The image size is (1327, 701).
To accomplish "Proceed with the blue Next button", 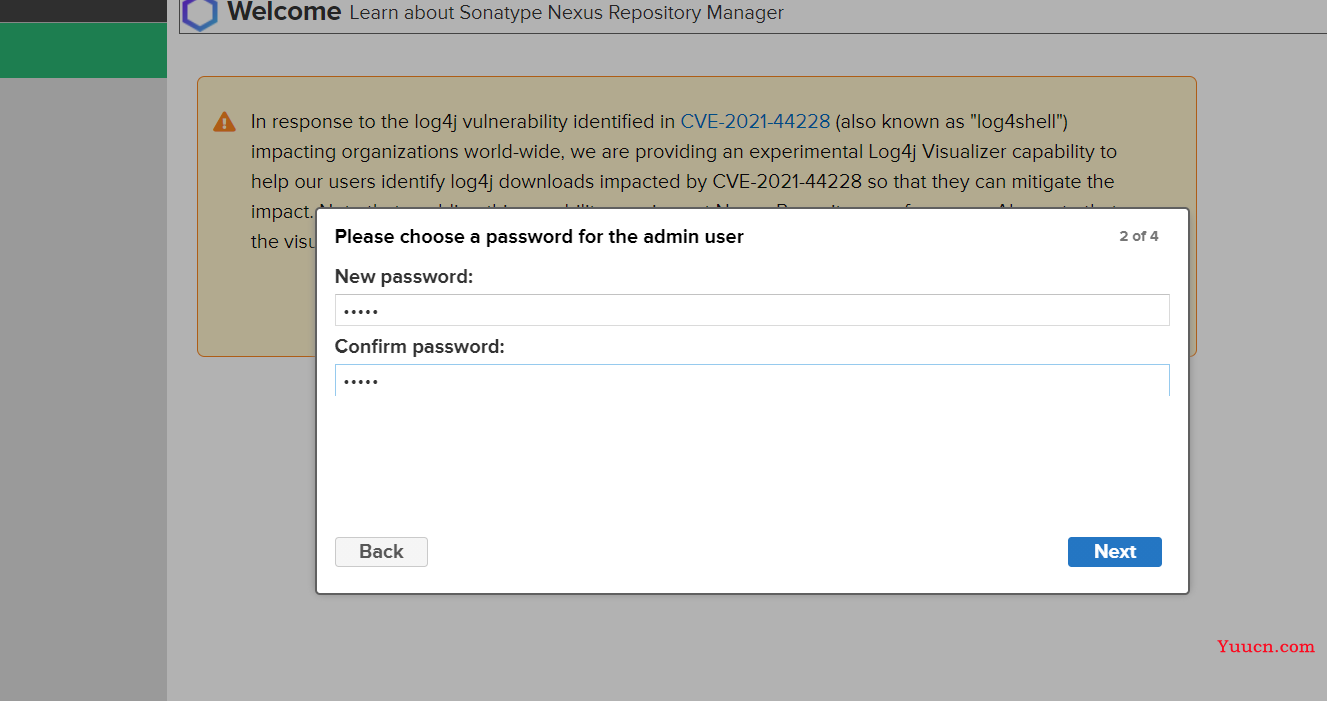I will click(x=1115, y=552).
